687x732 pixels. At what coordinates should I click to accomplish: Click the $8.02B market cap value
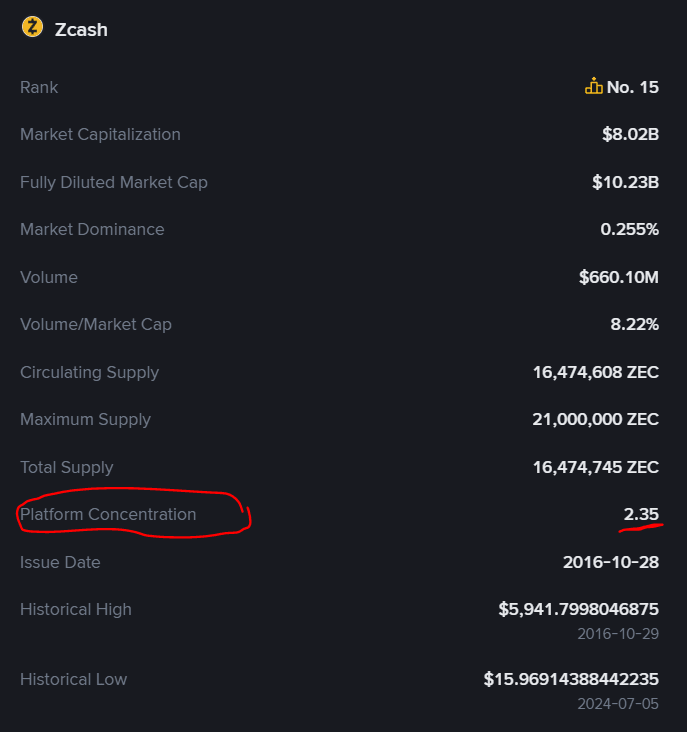pyautogui.click(x=630, y=134)
